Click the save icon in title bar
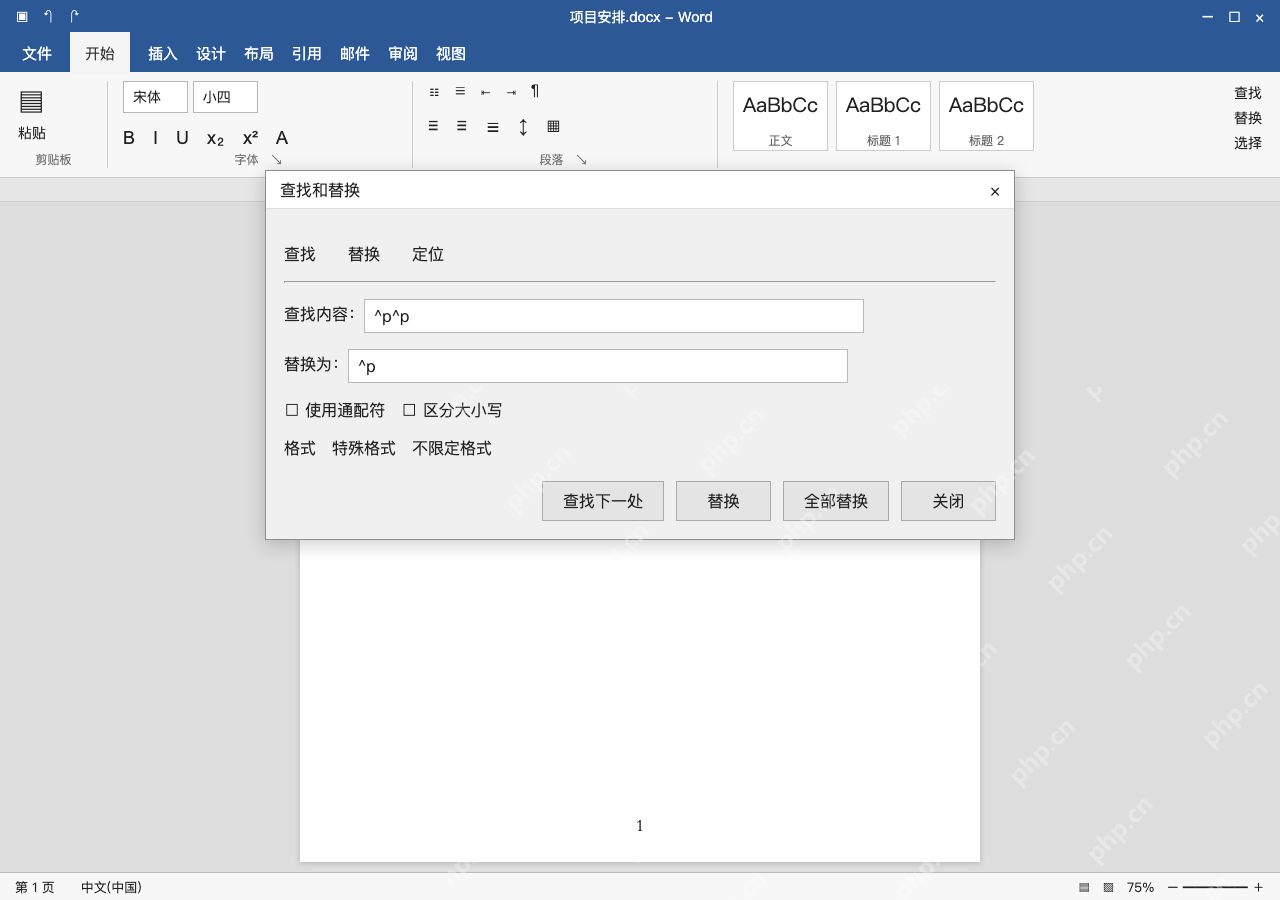1280x900 pixels. 22,16
